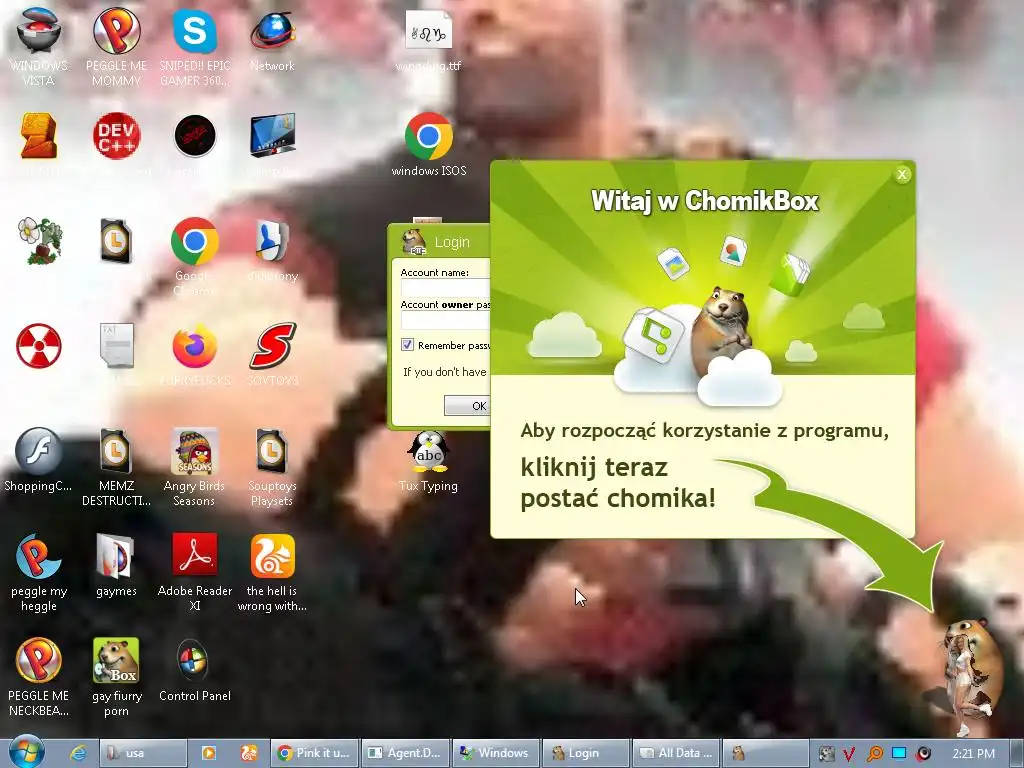Click the orange media player taskbar icon
The width and height of the screenshot is (1024, 768).
(x=209, y=753)
